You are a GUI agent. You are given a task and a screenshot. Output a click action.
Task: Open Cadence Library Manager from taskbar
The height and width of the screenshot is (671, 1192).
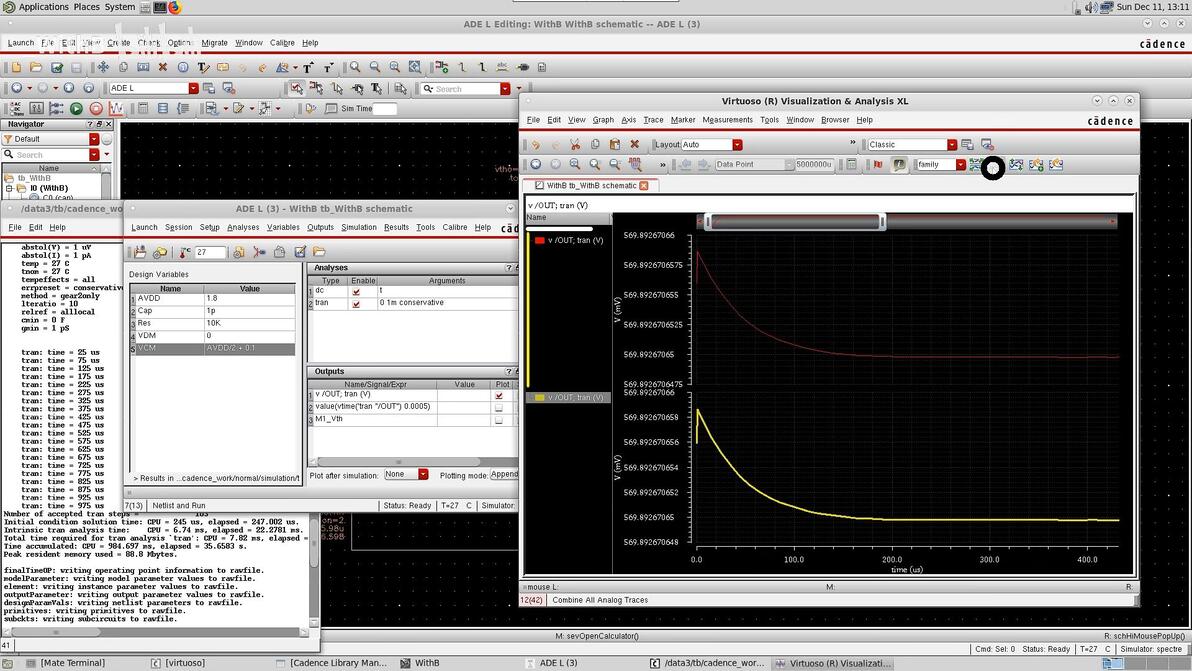(330, 663)
